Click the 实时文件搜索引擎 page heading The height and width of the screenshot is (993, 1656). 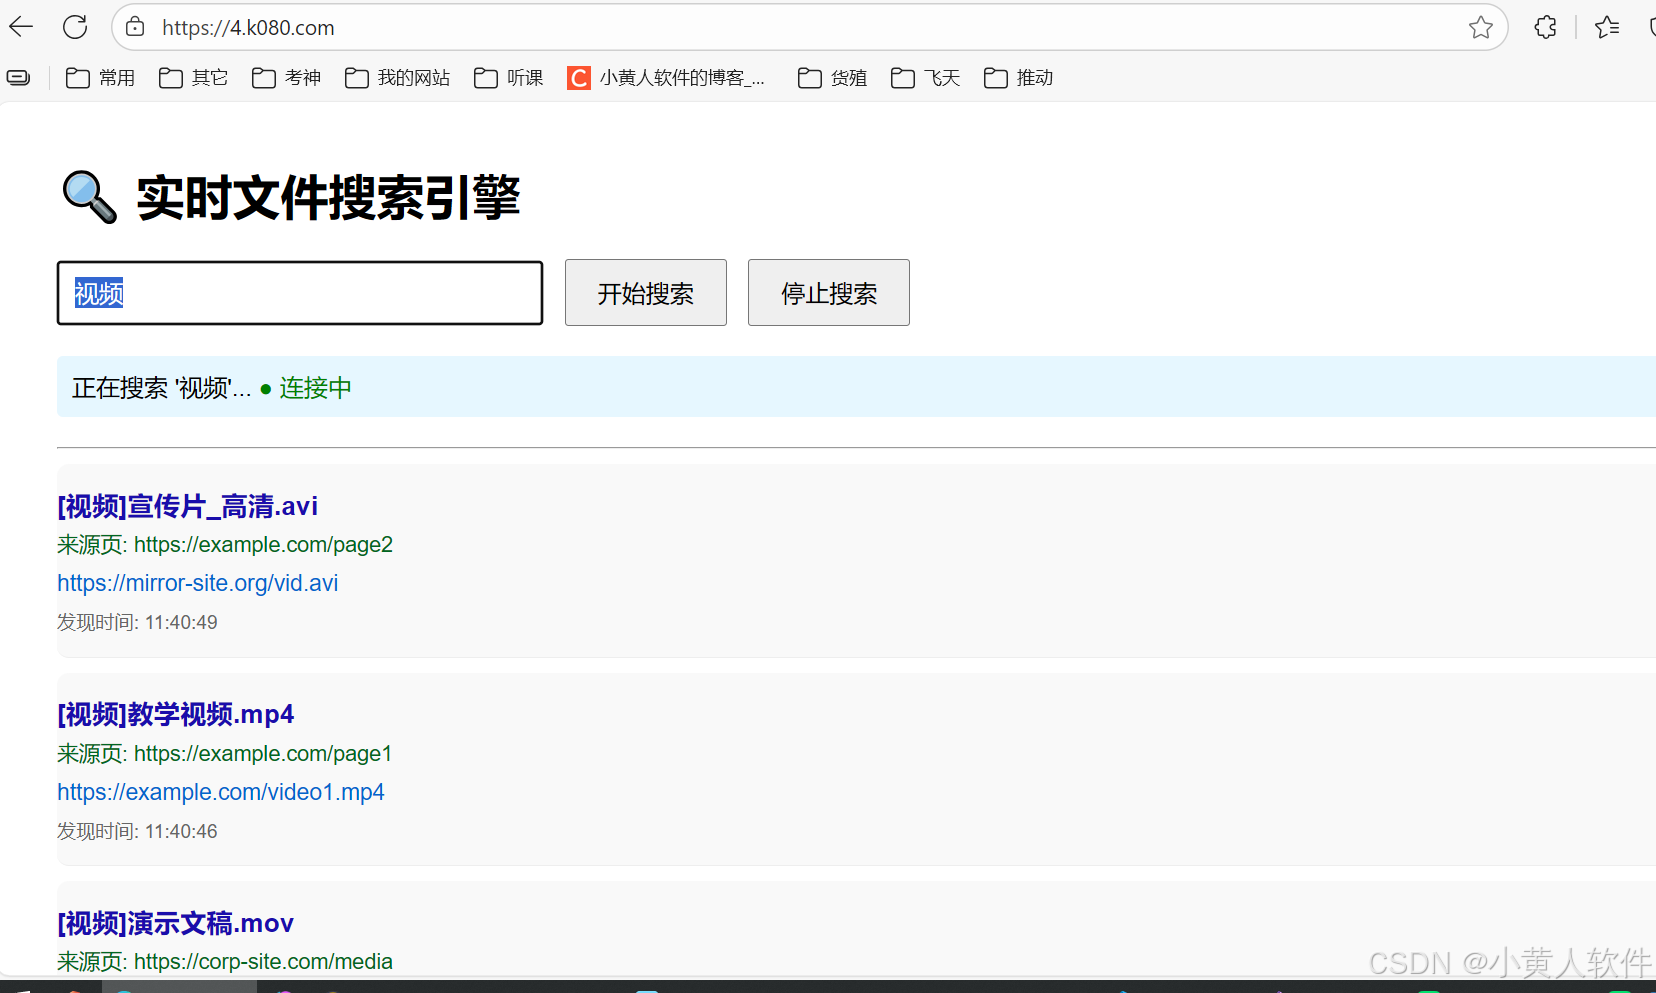(x=328, y=198)
